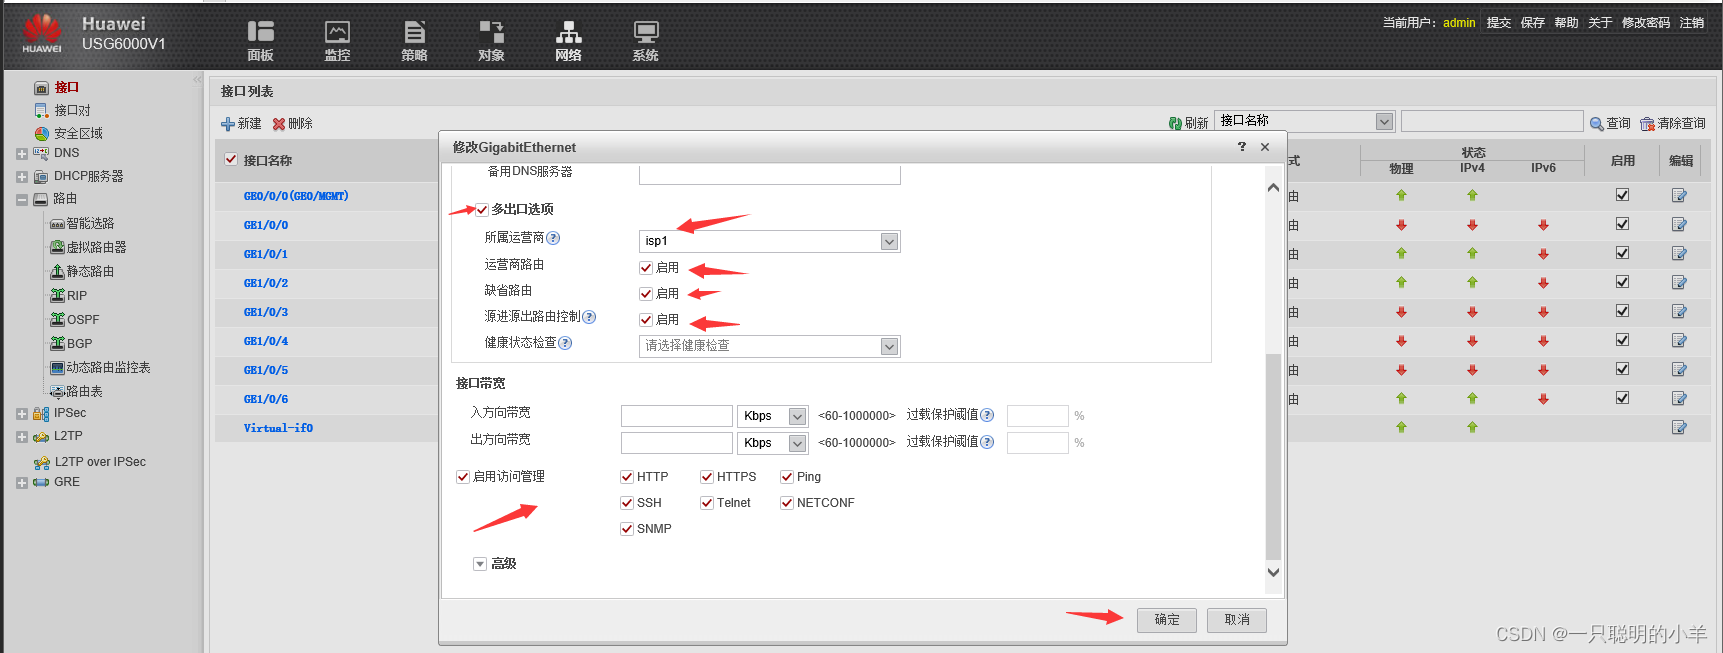Screen dimensions: 1723x653
Task: Open the 监控 monitoring tab
Action: (338, 41)
